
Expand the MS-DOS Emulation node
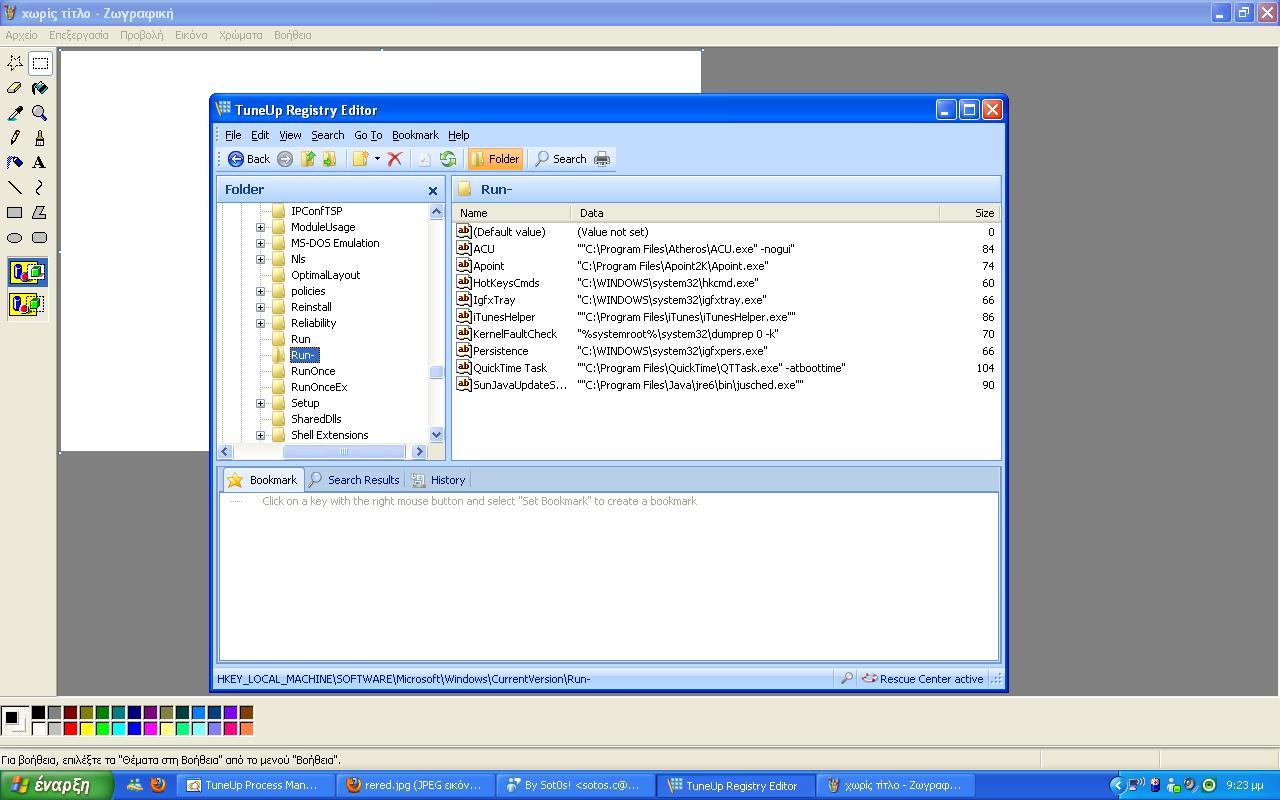pyautogui.click(x=260, y=243)
